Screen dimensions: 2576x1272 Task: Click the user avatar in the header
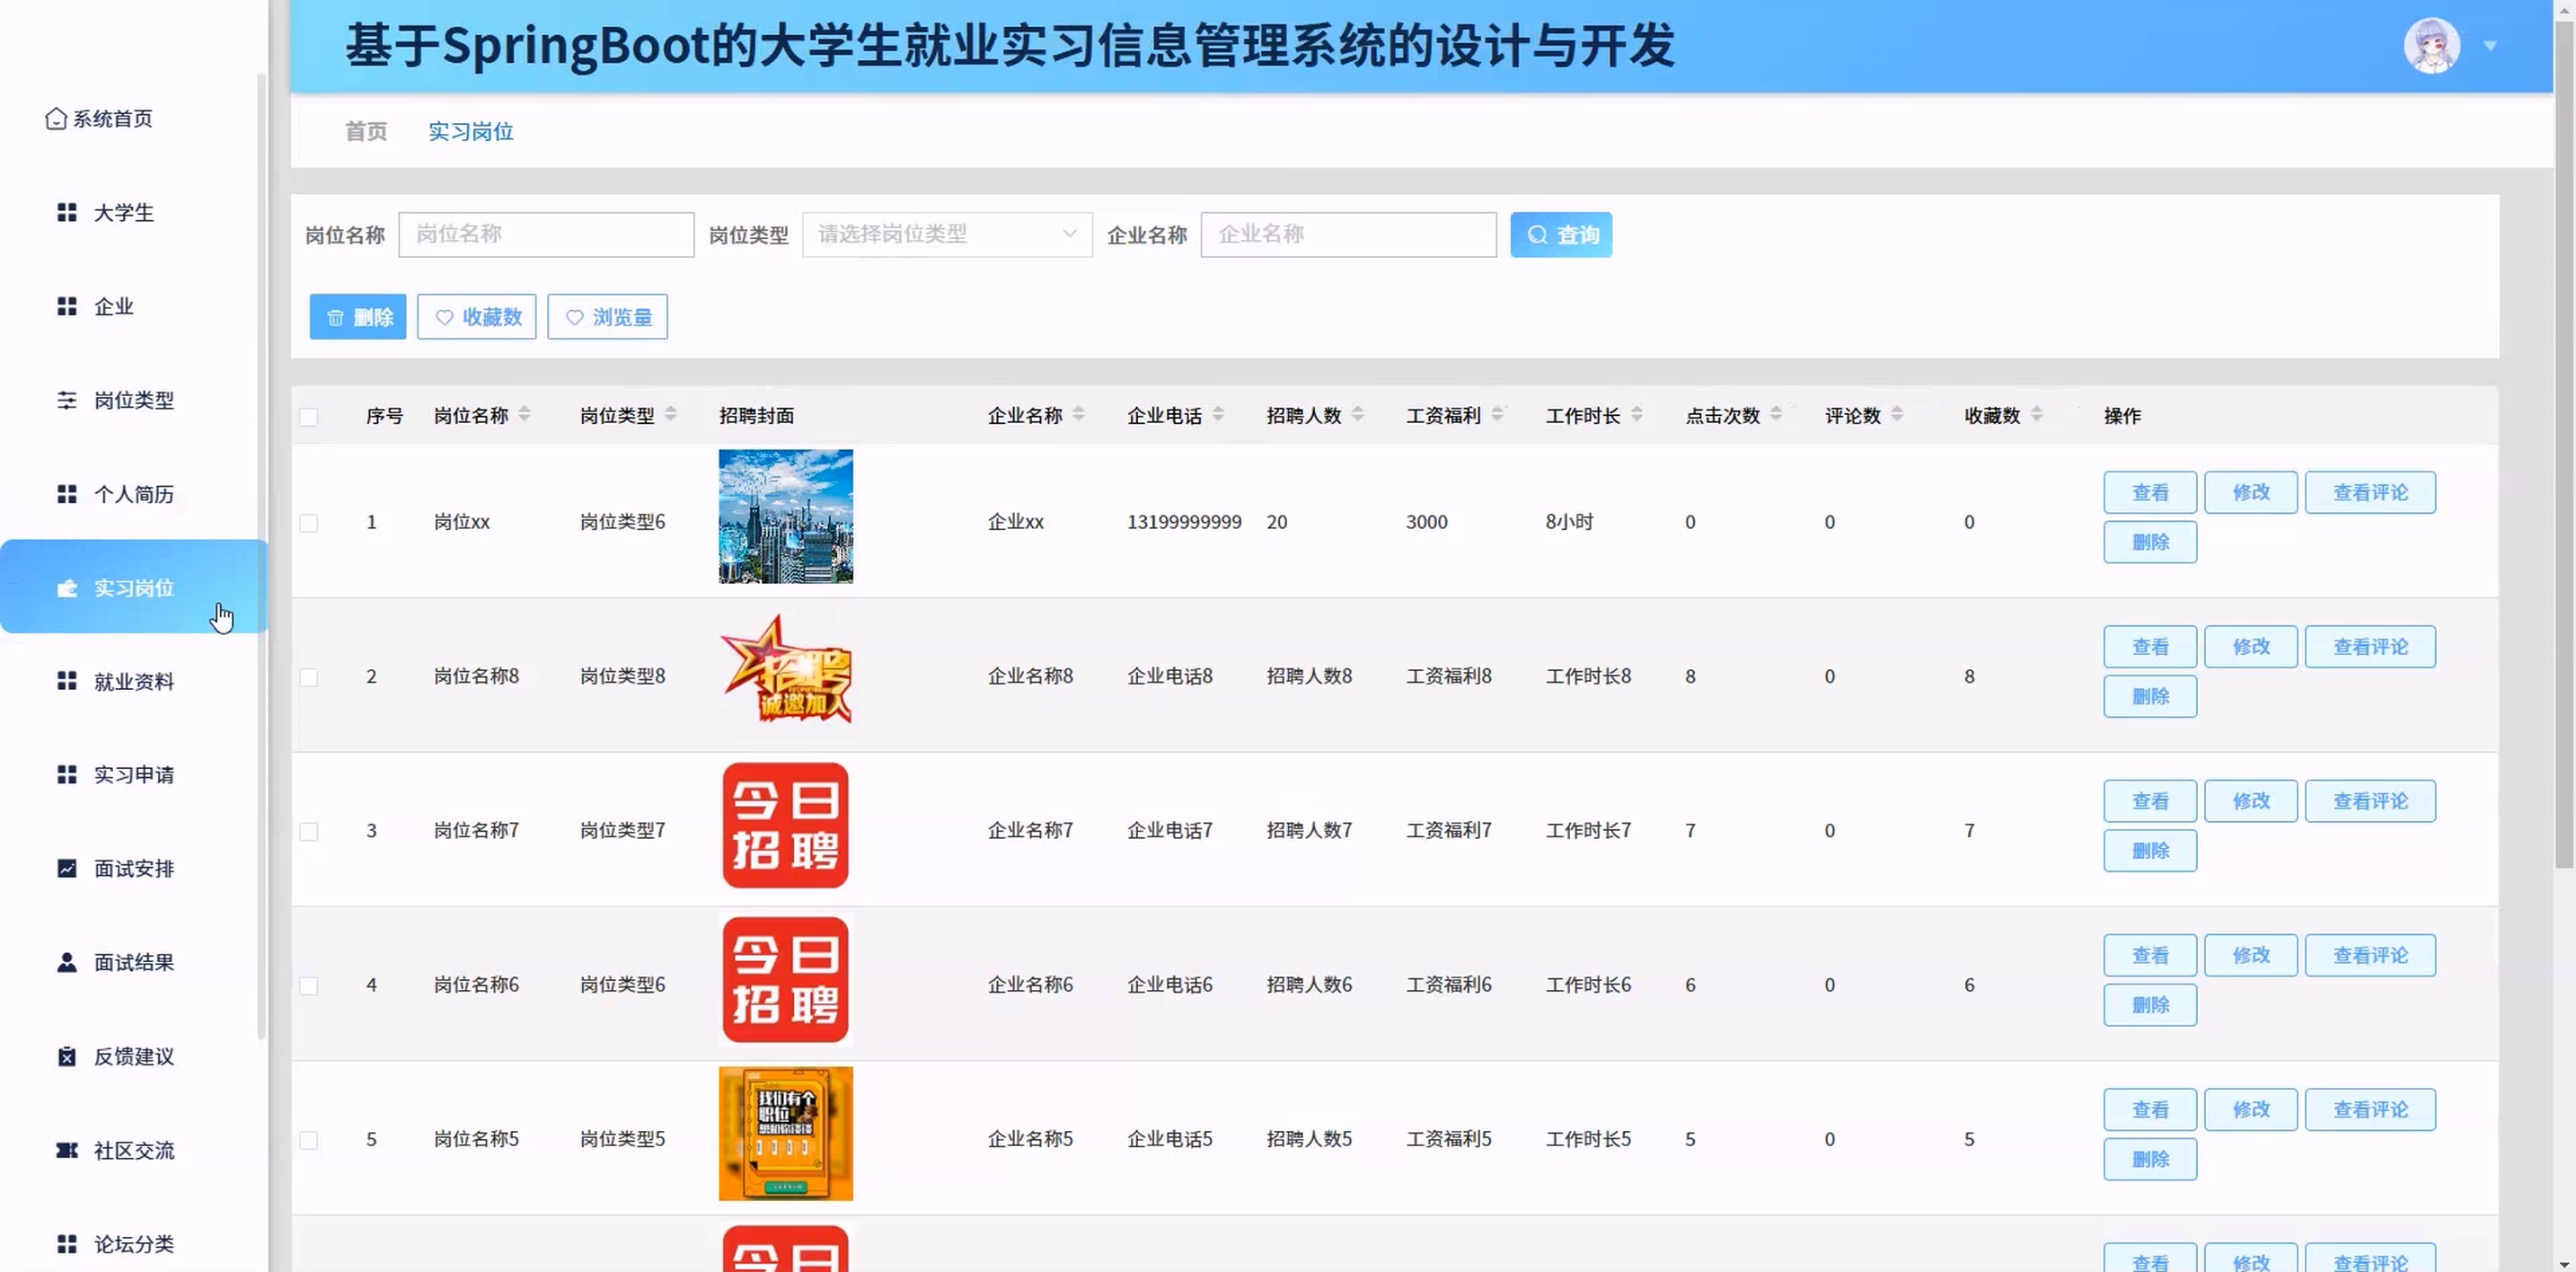click(2431, 46)
